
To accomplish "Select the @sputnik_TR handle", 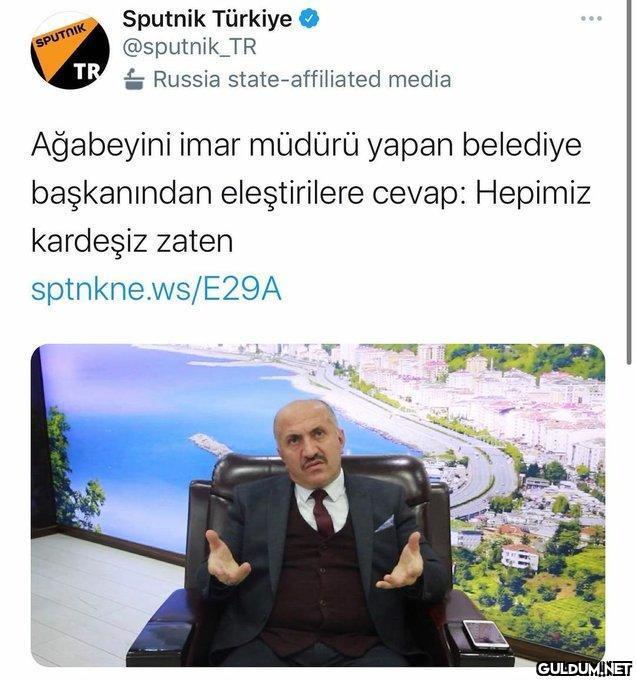I will [x=189, y=47].
